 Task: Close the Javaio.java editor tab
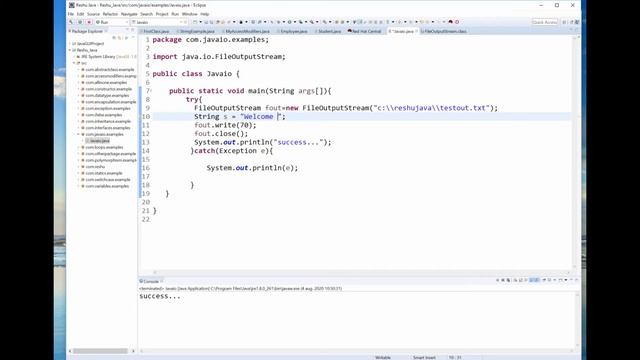click(416, 31)
